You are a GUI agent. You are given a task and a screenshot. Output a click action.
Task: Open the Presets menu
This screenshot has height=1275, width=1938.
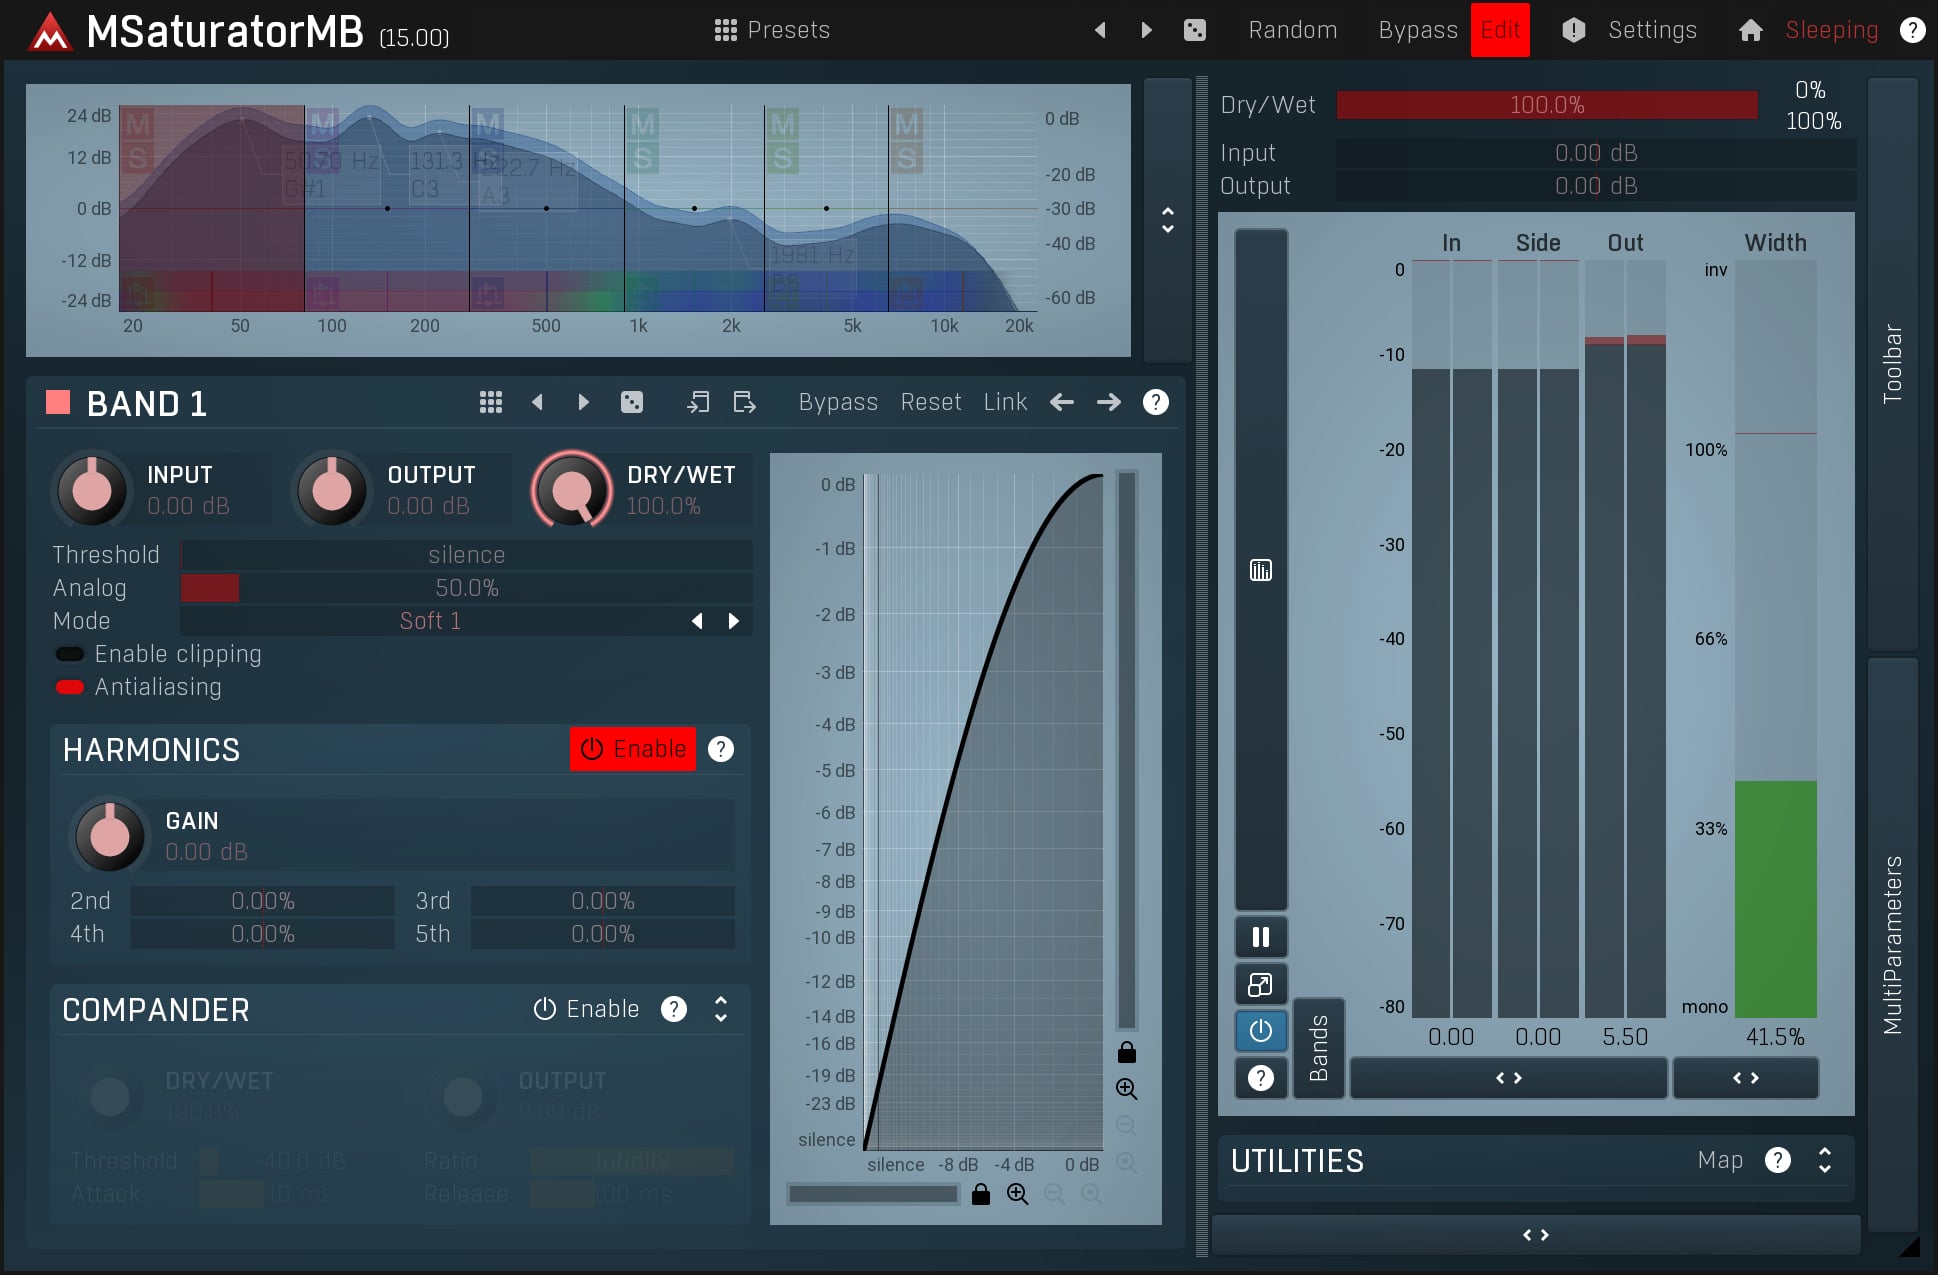[x=772, y=30]
